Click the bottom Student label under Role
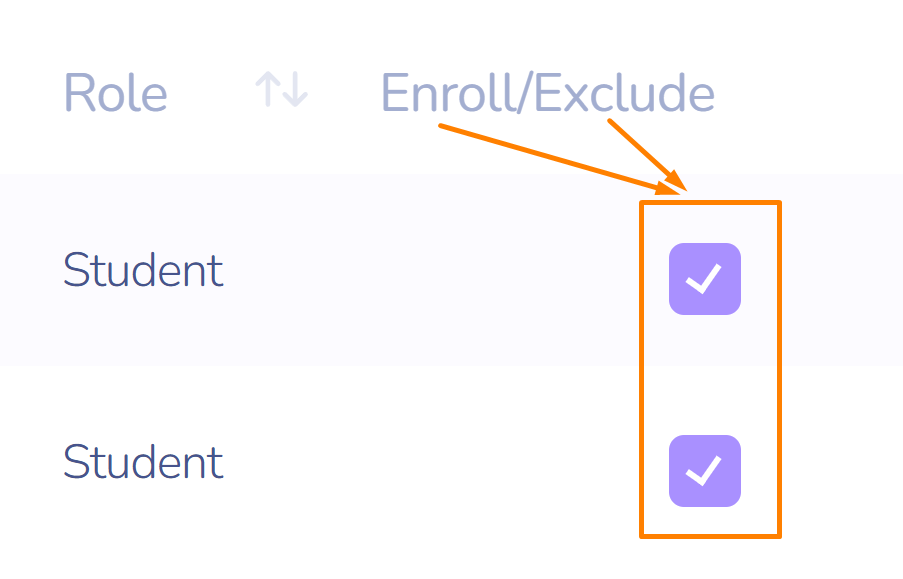This screenshot has width=903, height=579. 143,463
